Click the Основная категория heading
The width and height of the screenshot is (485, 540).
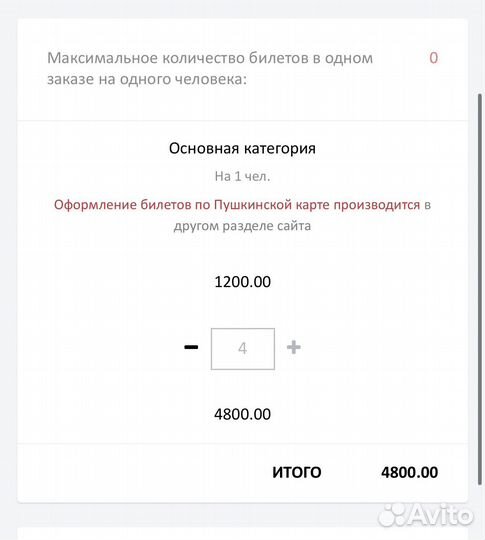[242, 148]
